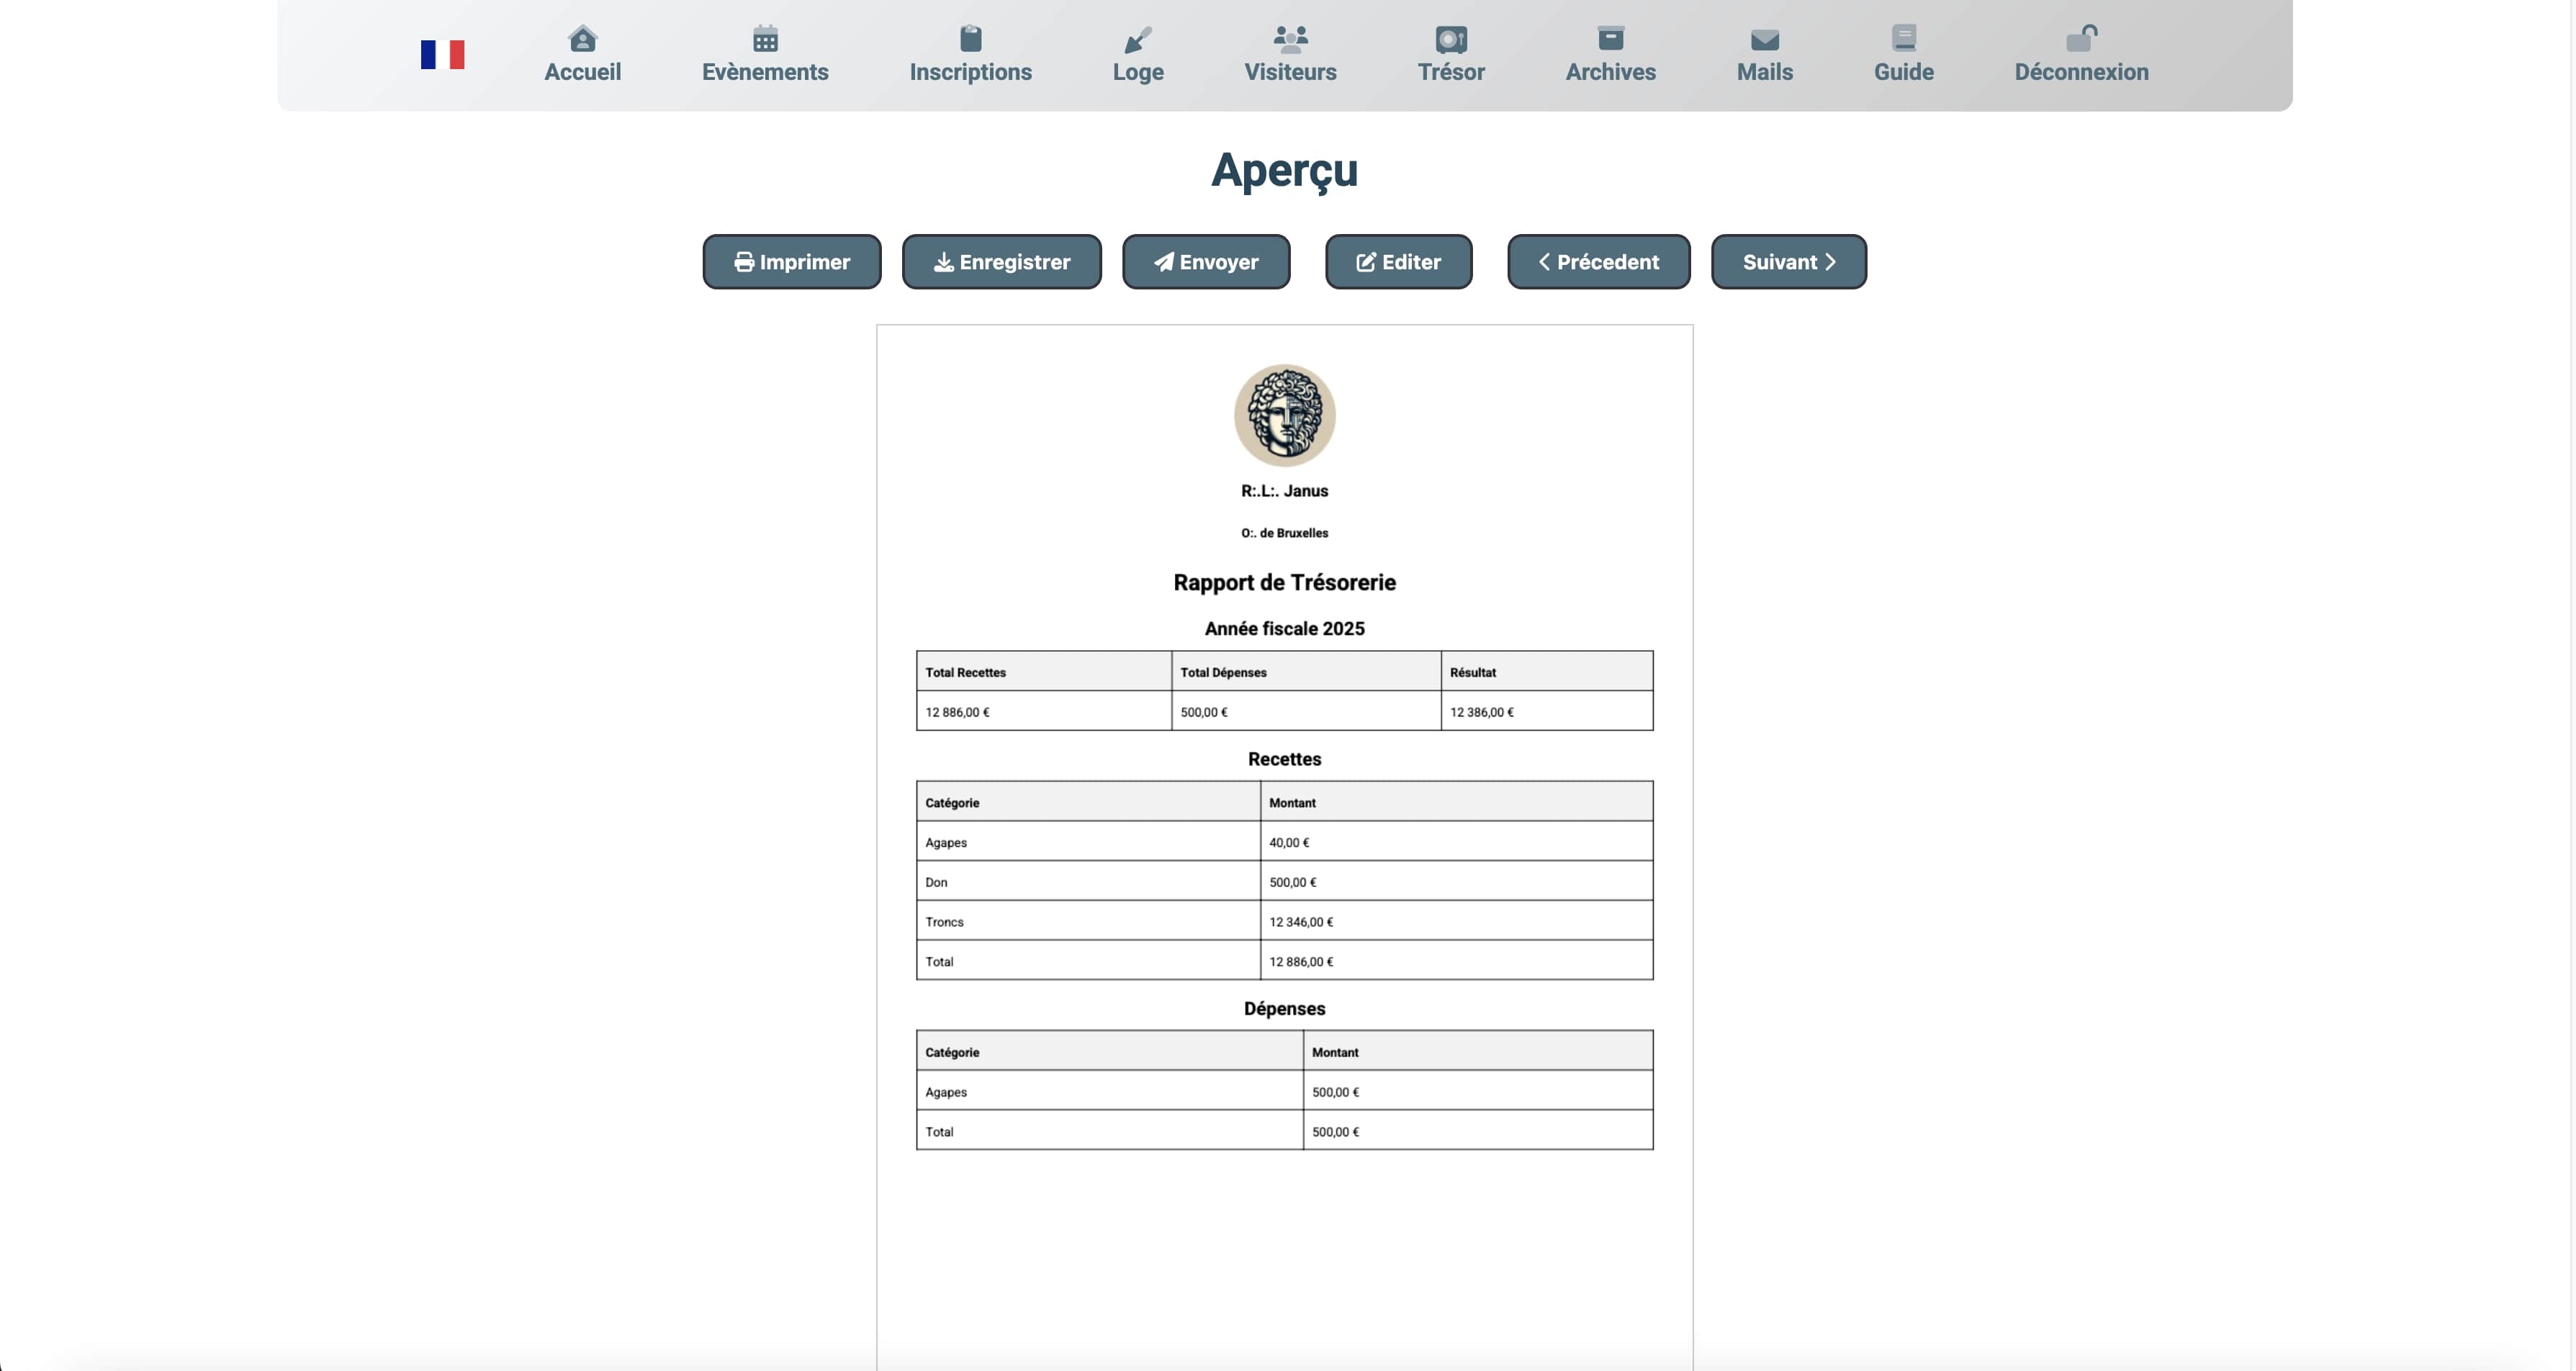Open Visiteurs via the people icon

coord(1290,39)
